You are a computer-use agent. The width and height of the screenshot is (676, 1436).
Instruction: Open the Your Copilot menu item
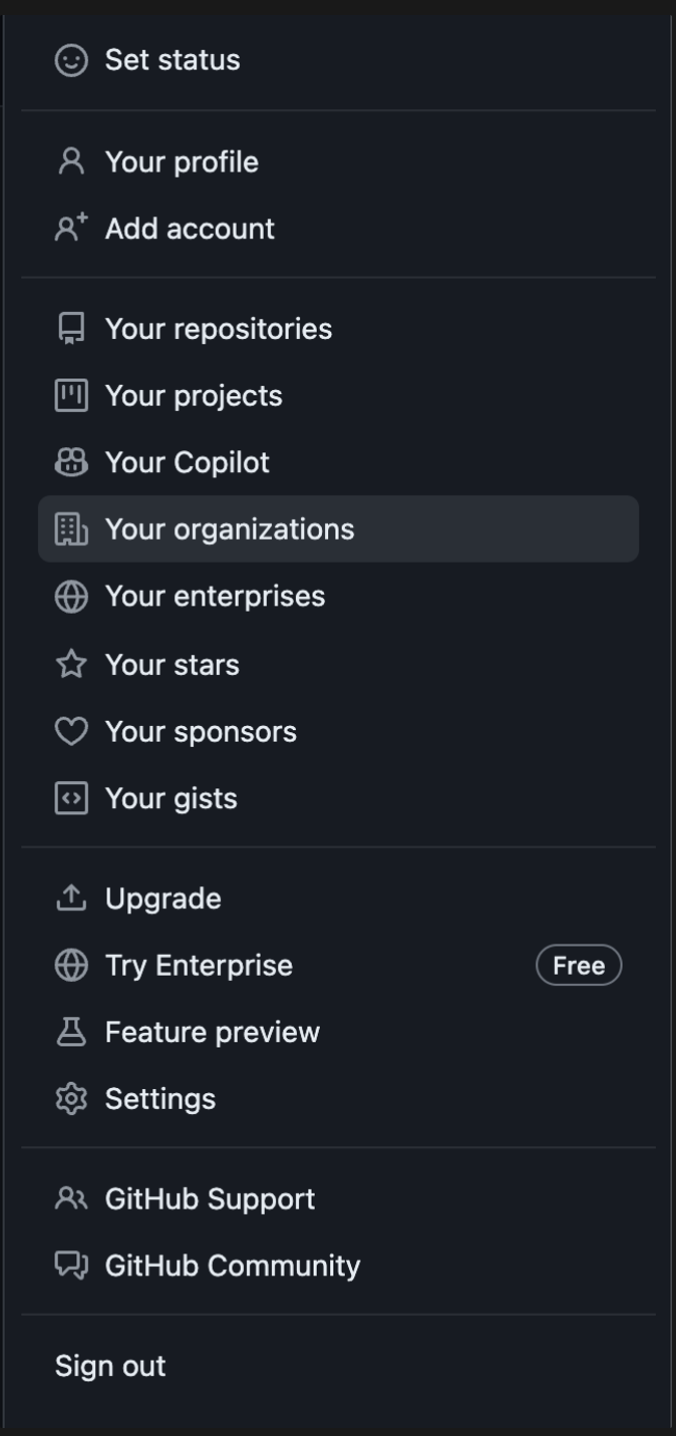click(187, 463)
